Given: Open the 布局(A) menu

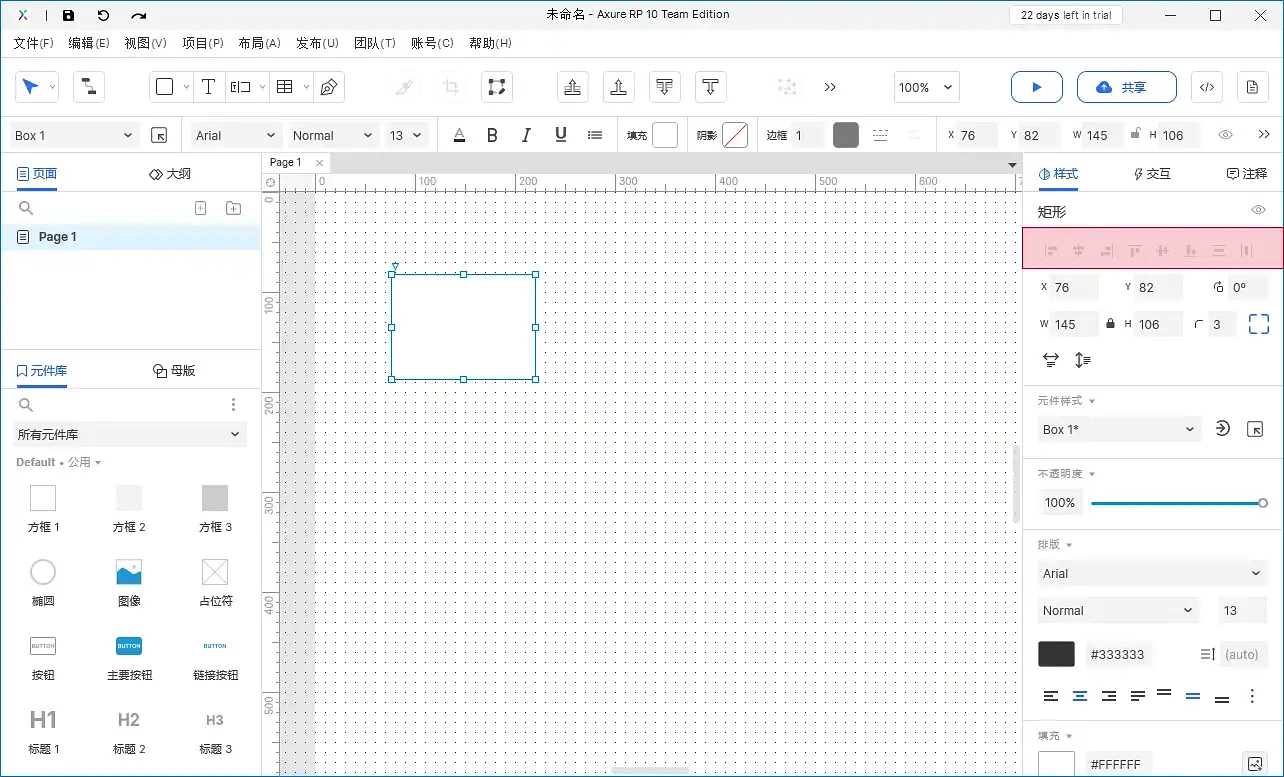Looking at the screenshot, I should point(259,43).
